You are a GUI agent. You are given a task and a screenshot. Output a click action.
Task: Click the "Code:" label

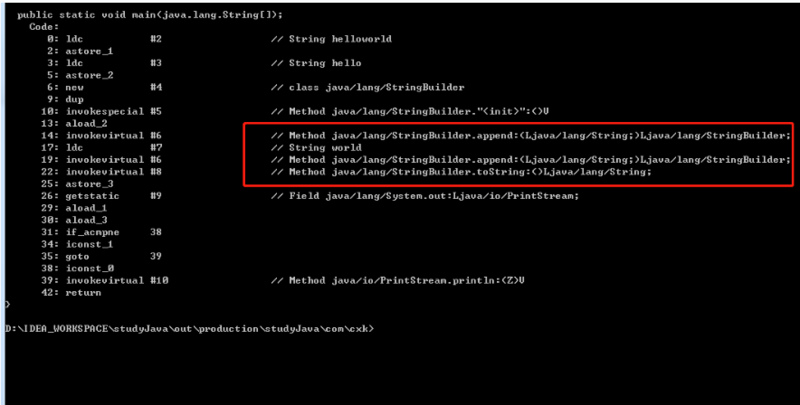point(45,26)
